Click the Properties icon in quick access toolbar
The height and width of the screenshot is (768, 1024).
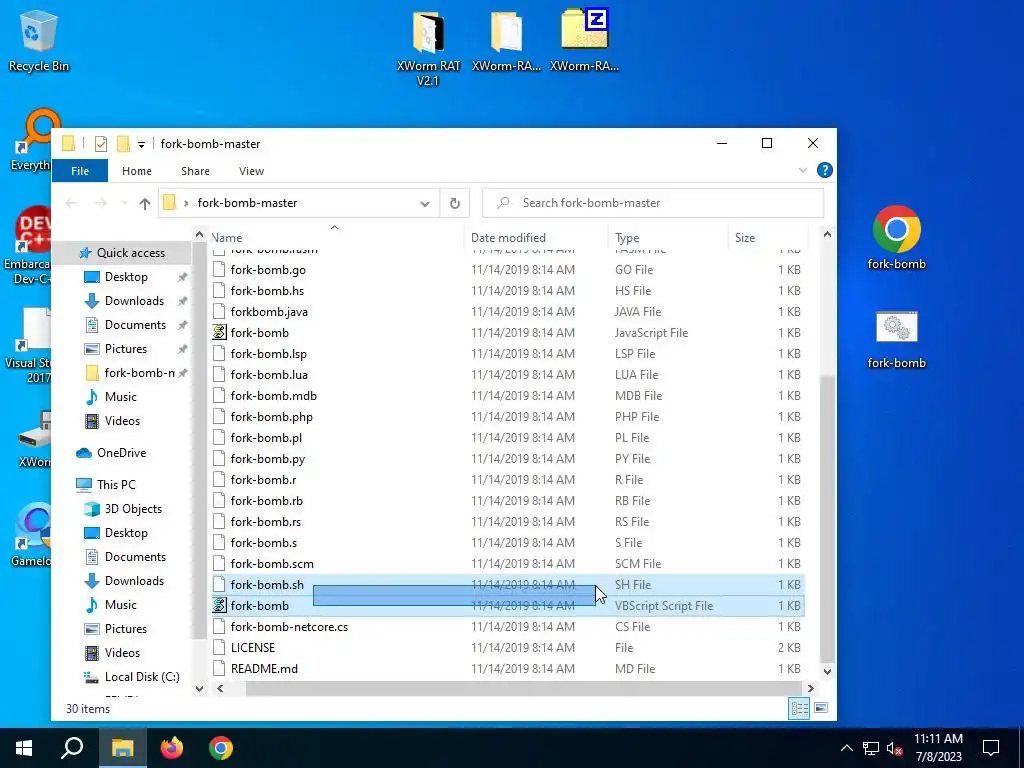pos(101,144)
